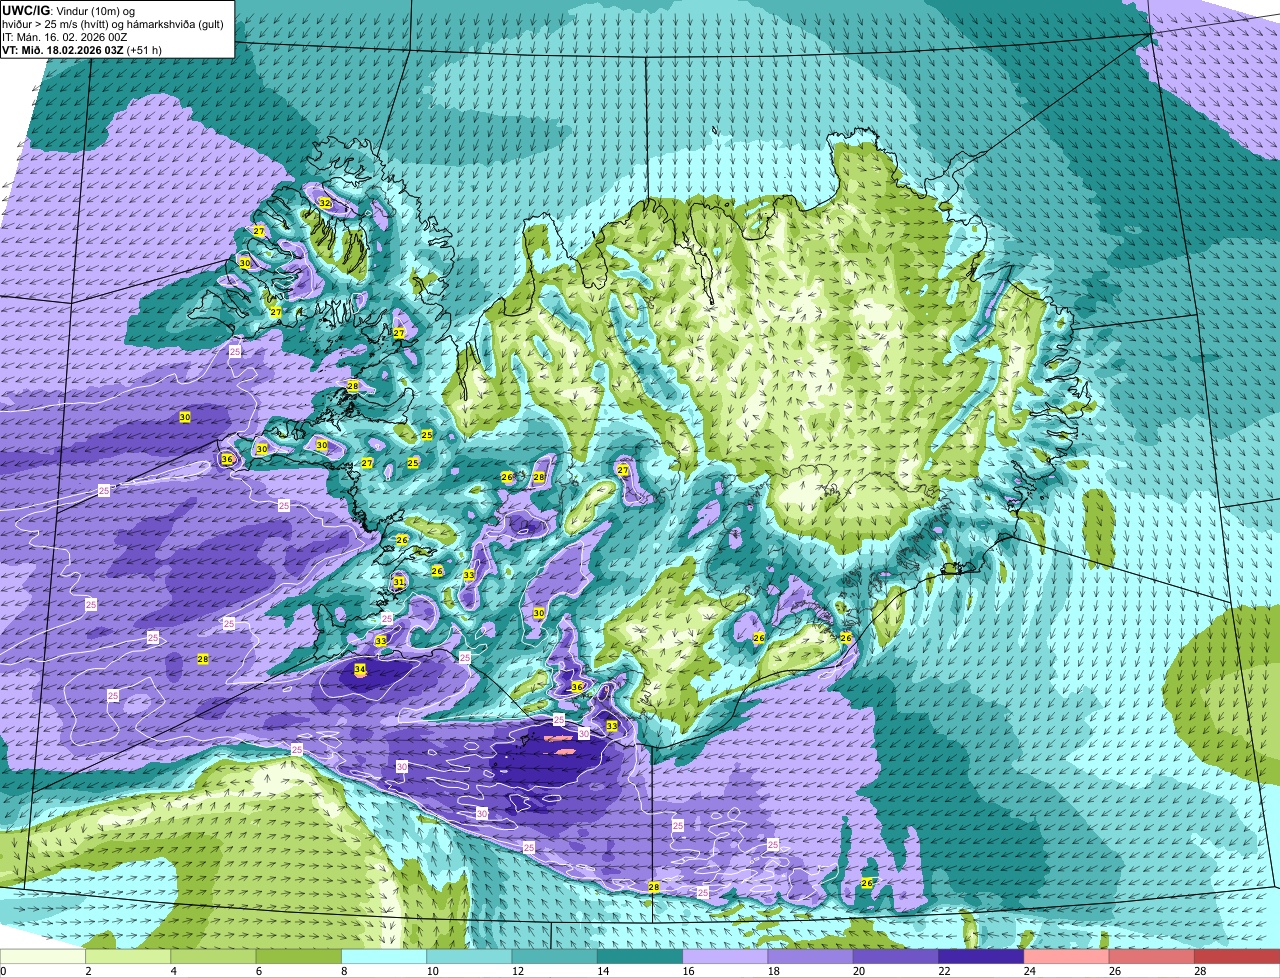This screenshot has height=978, width=1280.
Task: Click the 0–2 m/s palest legend swatch
Action: tap(43, 957)
